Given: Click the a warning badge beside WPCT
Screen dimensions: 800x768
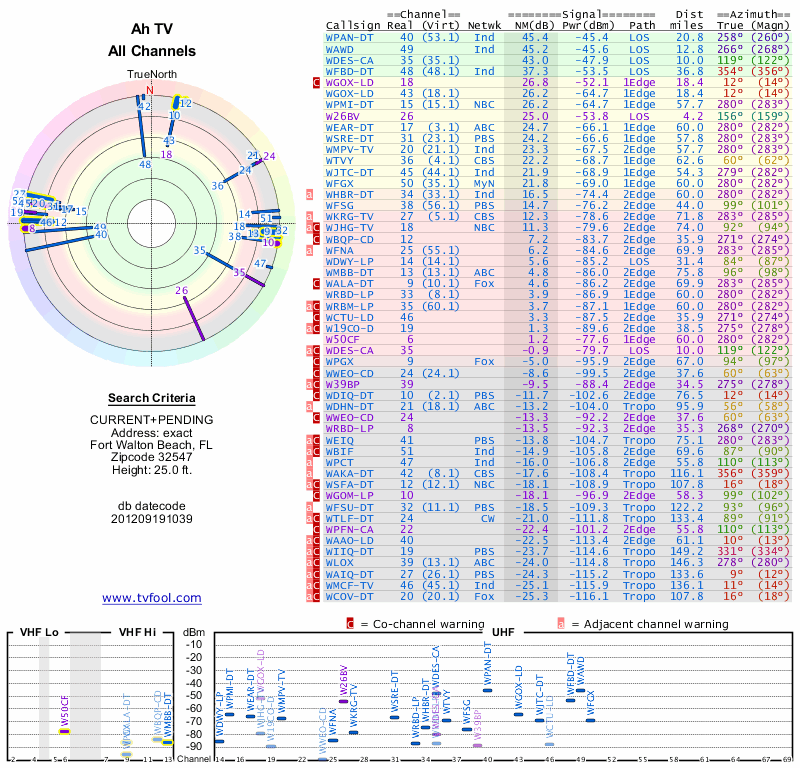Looking at the screenshot, I should [309, 462].
